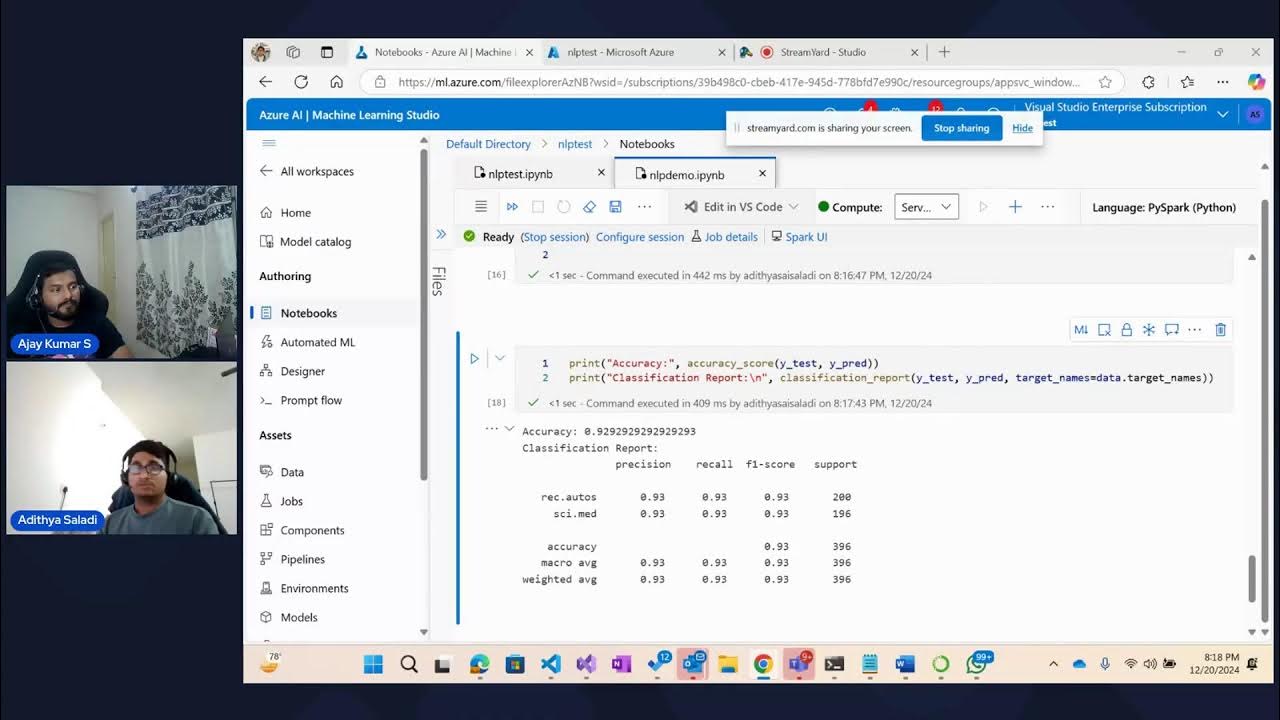
Task: Close the nlpdemo.ipynb notebook tab
Action: [x=762, y=173]
